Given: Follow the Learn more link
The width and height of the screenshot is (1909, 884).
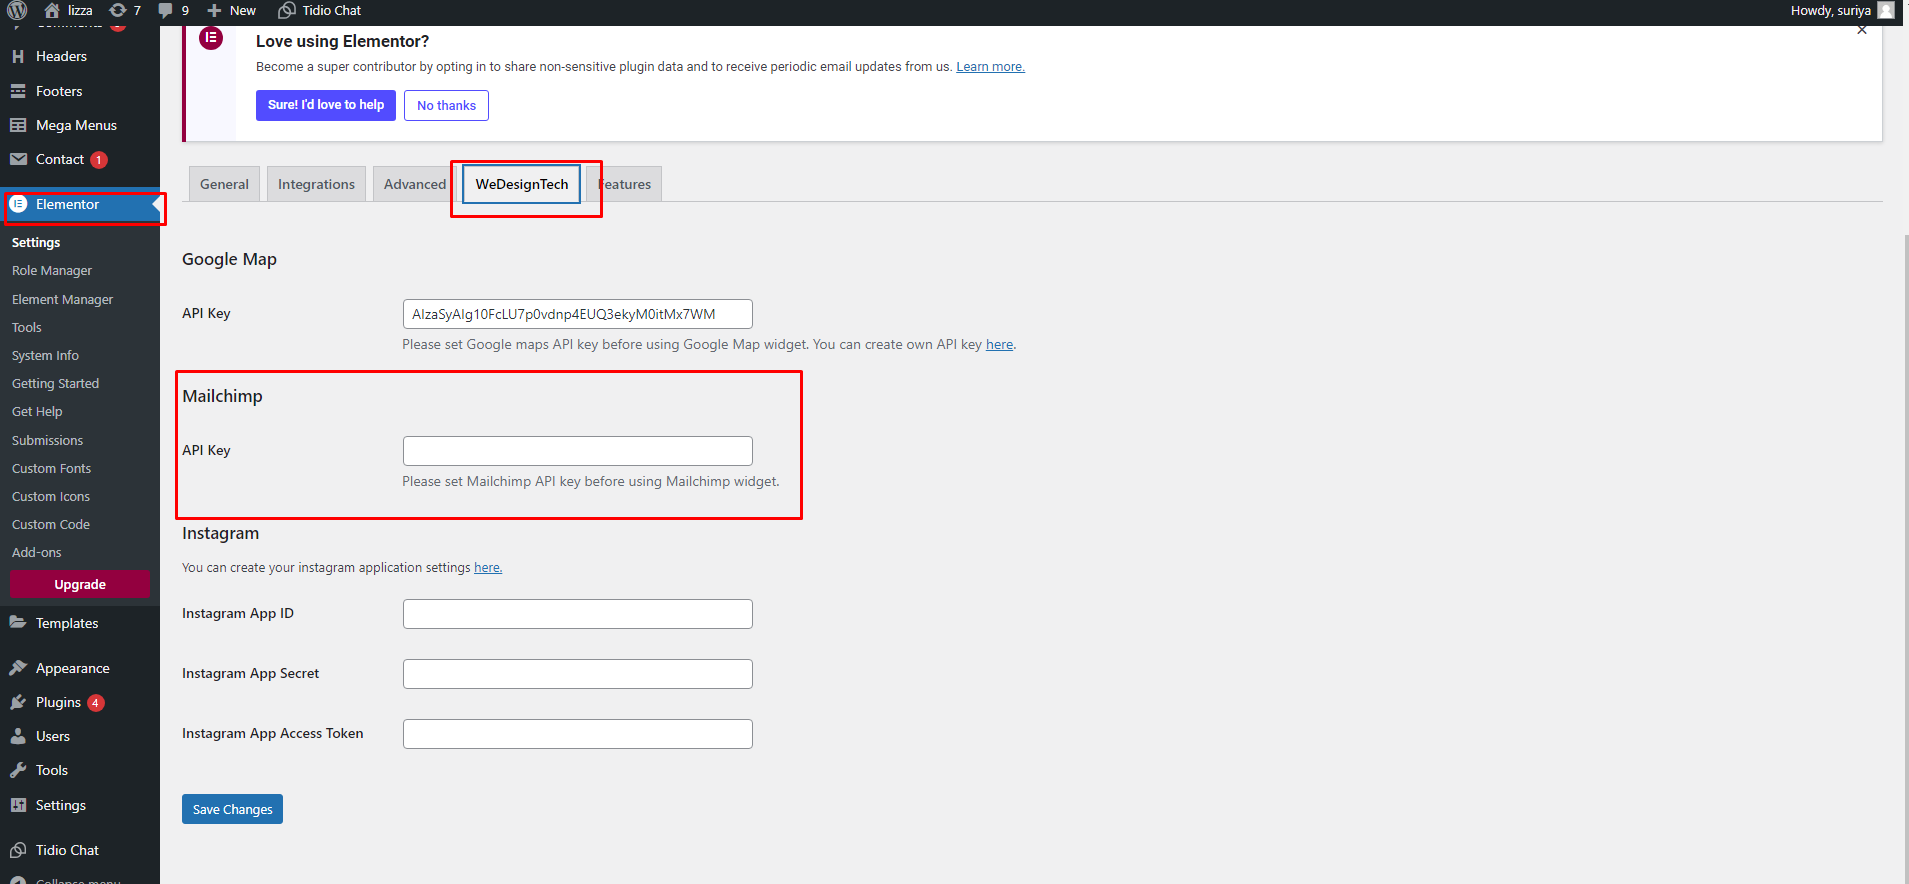Looking at the screenshot, I should [x=990, y=67].
